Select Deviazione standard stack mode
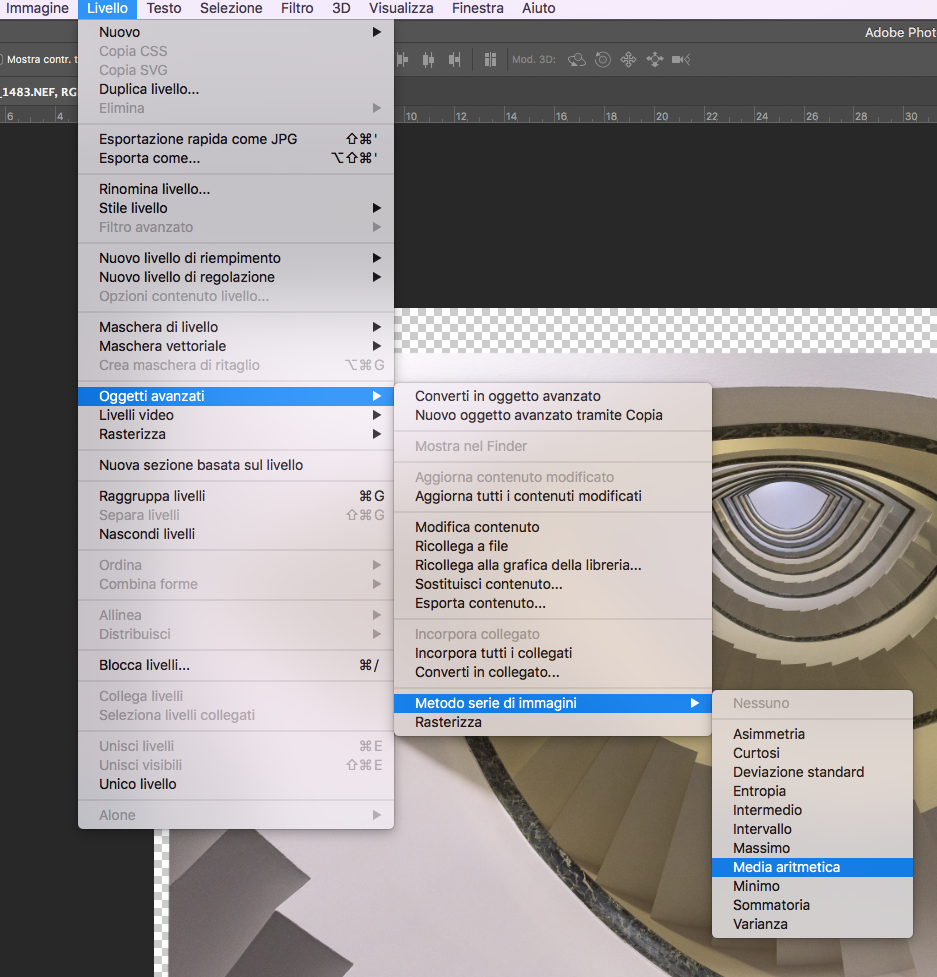This screenshot has width=937, height=977. coord(798,772)
